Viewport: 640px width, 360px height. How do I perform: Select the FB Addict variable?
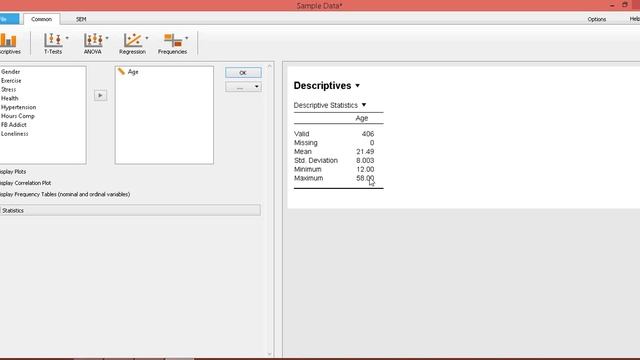click(x=13, y=125)
